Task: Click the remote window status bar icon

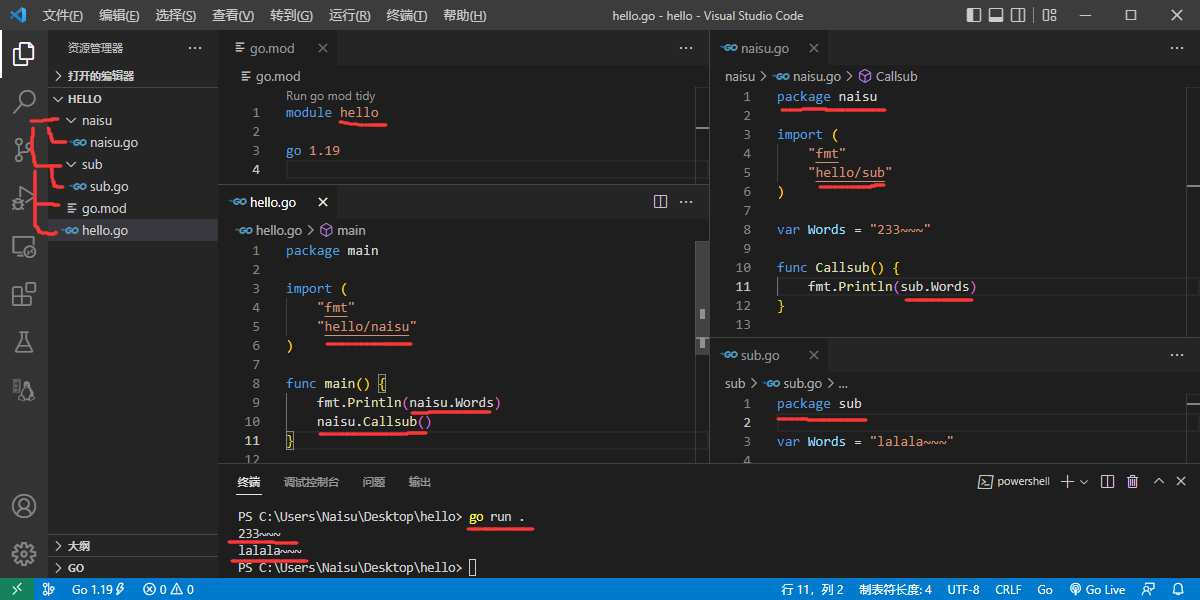Action: [17, 589]
